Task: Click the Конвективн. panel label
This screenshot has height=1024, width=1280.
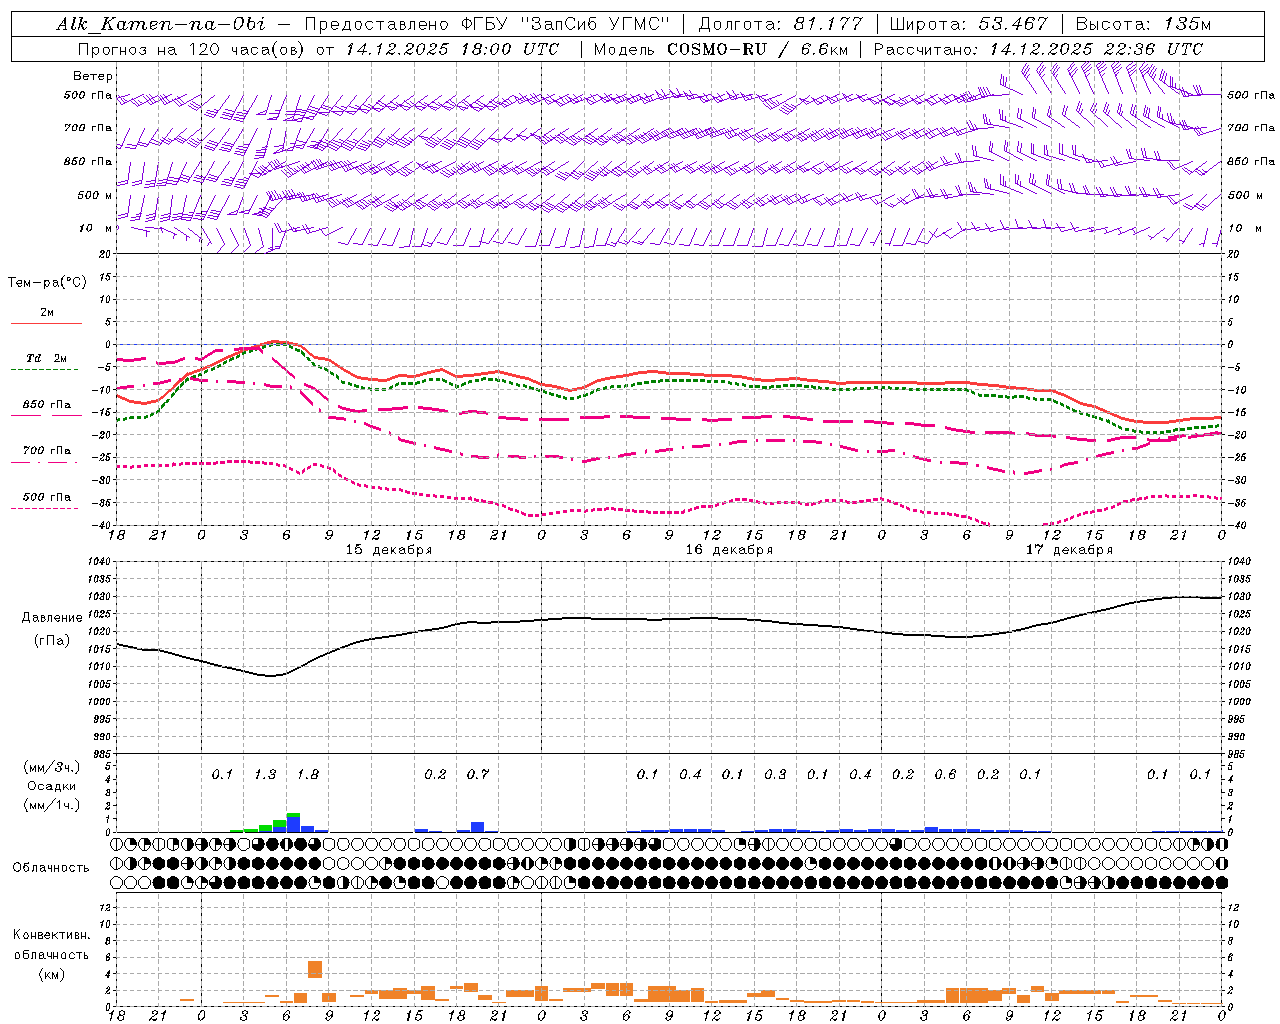Action: (x=51, y=935)
